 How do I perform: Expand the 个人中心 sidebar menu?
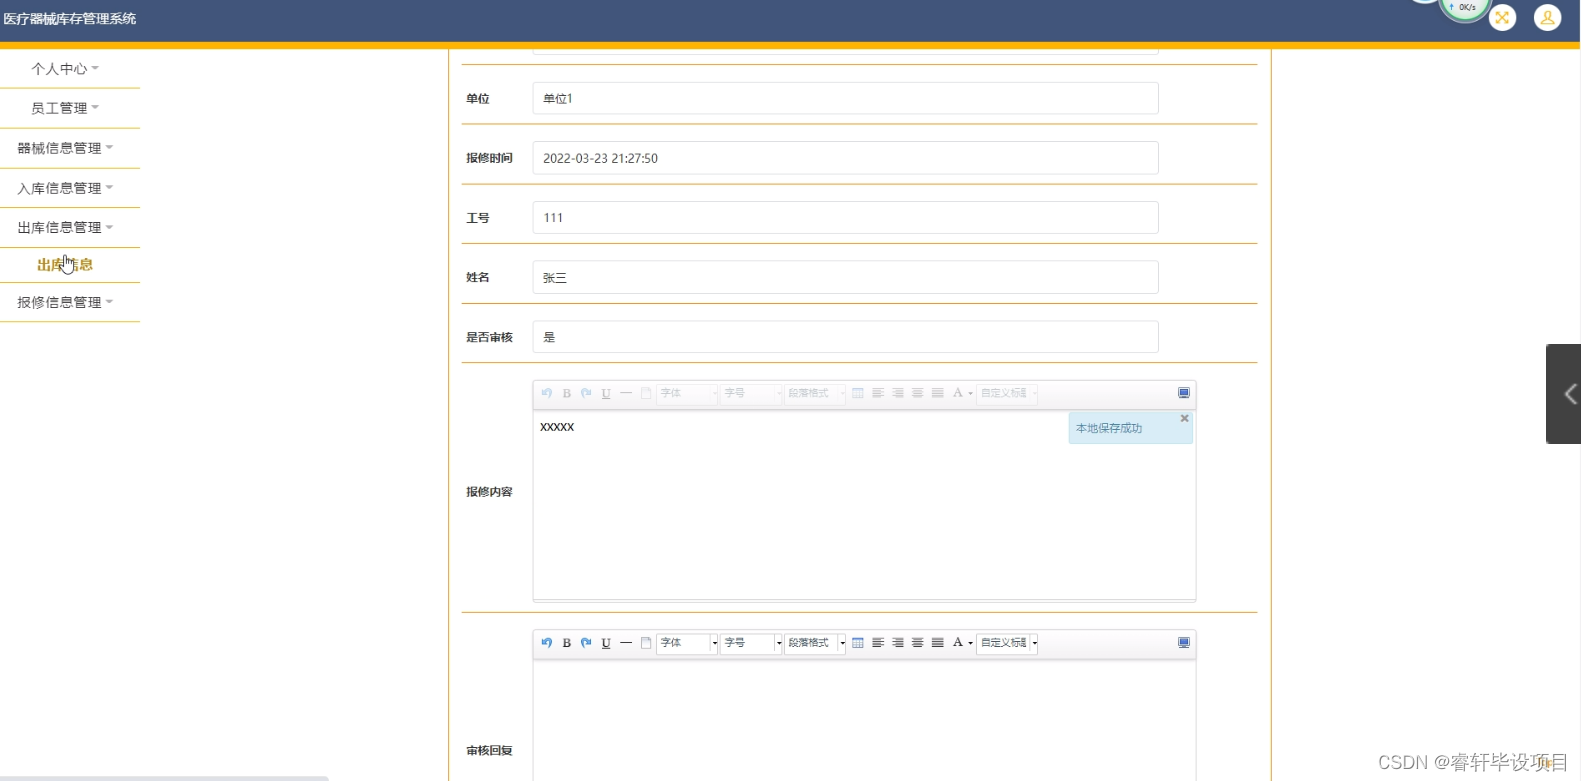coord(65,69)
